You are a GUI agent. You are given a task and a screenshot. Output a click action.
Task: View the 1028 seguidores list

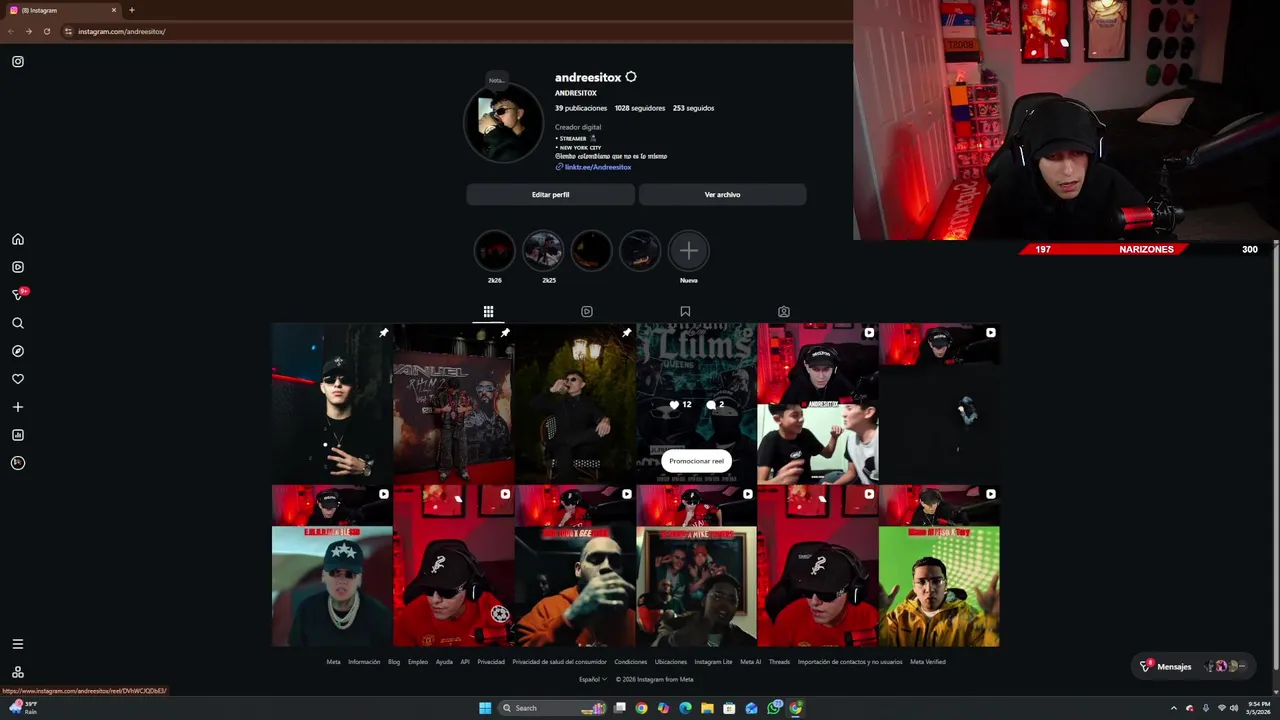click(x=640, y=108)
